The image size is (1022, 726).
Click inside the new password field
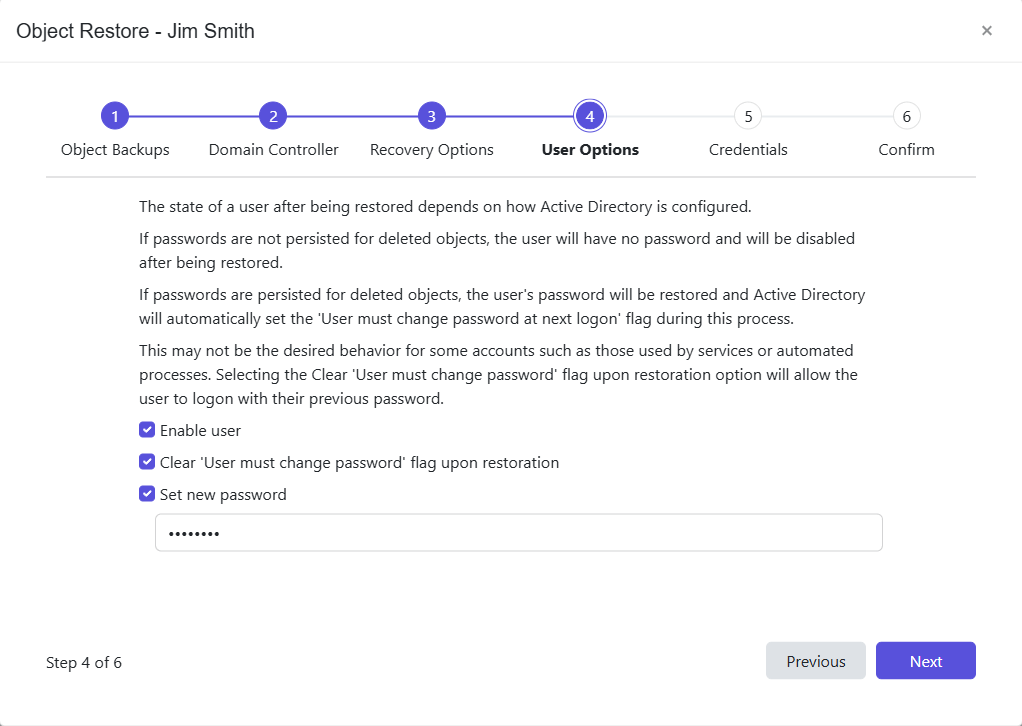click(518, 532)
